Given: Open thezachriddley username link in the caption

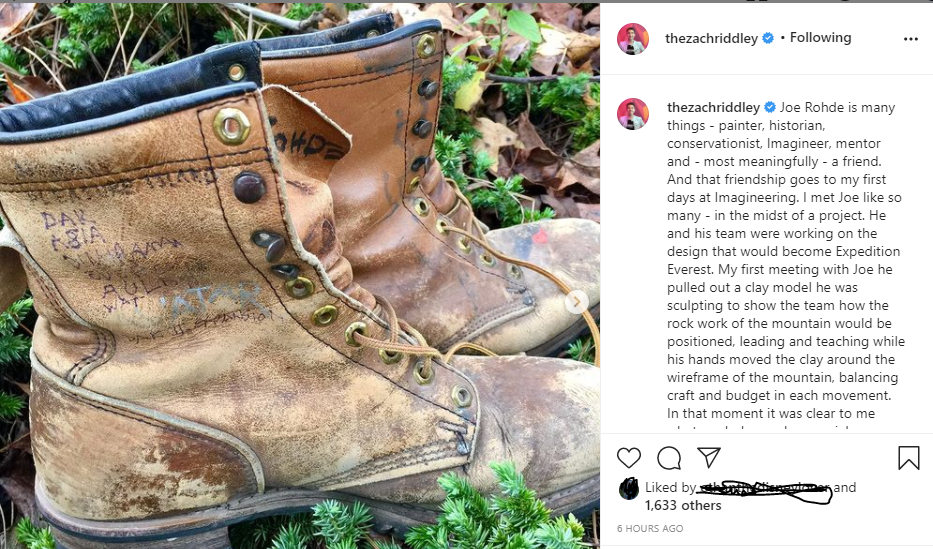Looking at the screenshot, I should (713, 107).
